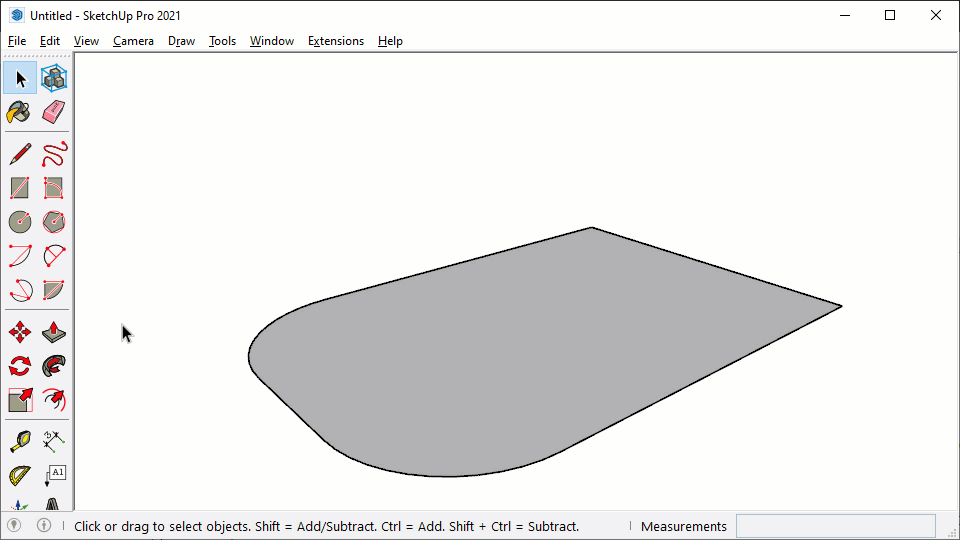Select the Dimensions tool
This screenshot has width=960, height=540.
(54, 441)
